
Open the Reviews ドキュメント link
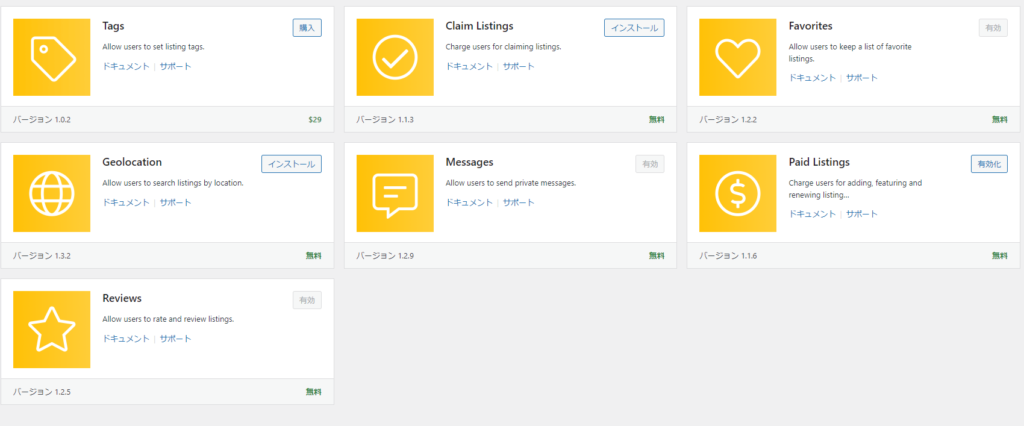tap(126, 338)
